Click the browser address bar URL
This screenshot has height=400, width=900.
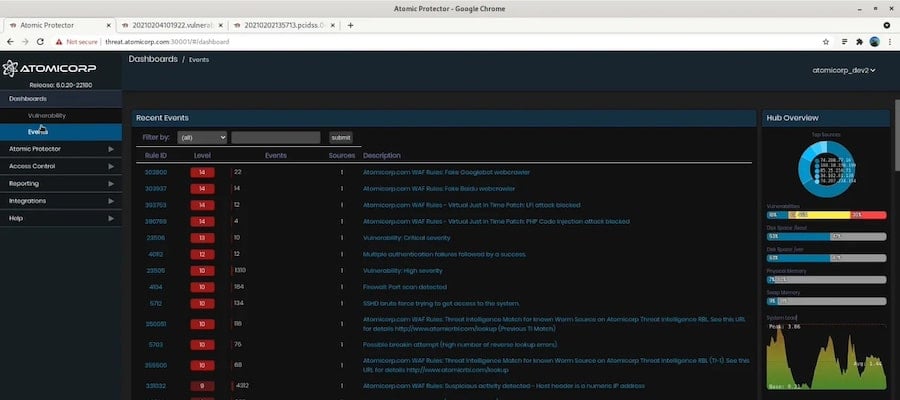click(167, 42)
